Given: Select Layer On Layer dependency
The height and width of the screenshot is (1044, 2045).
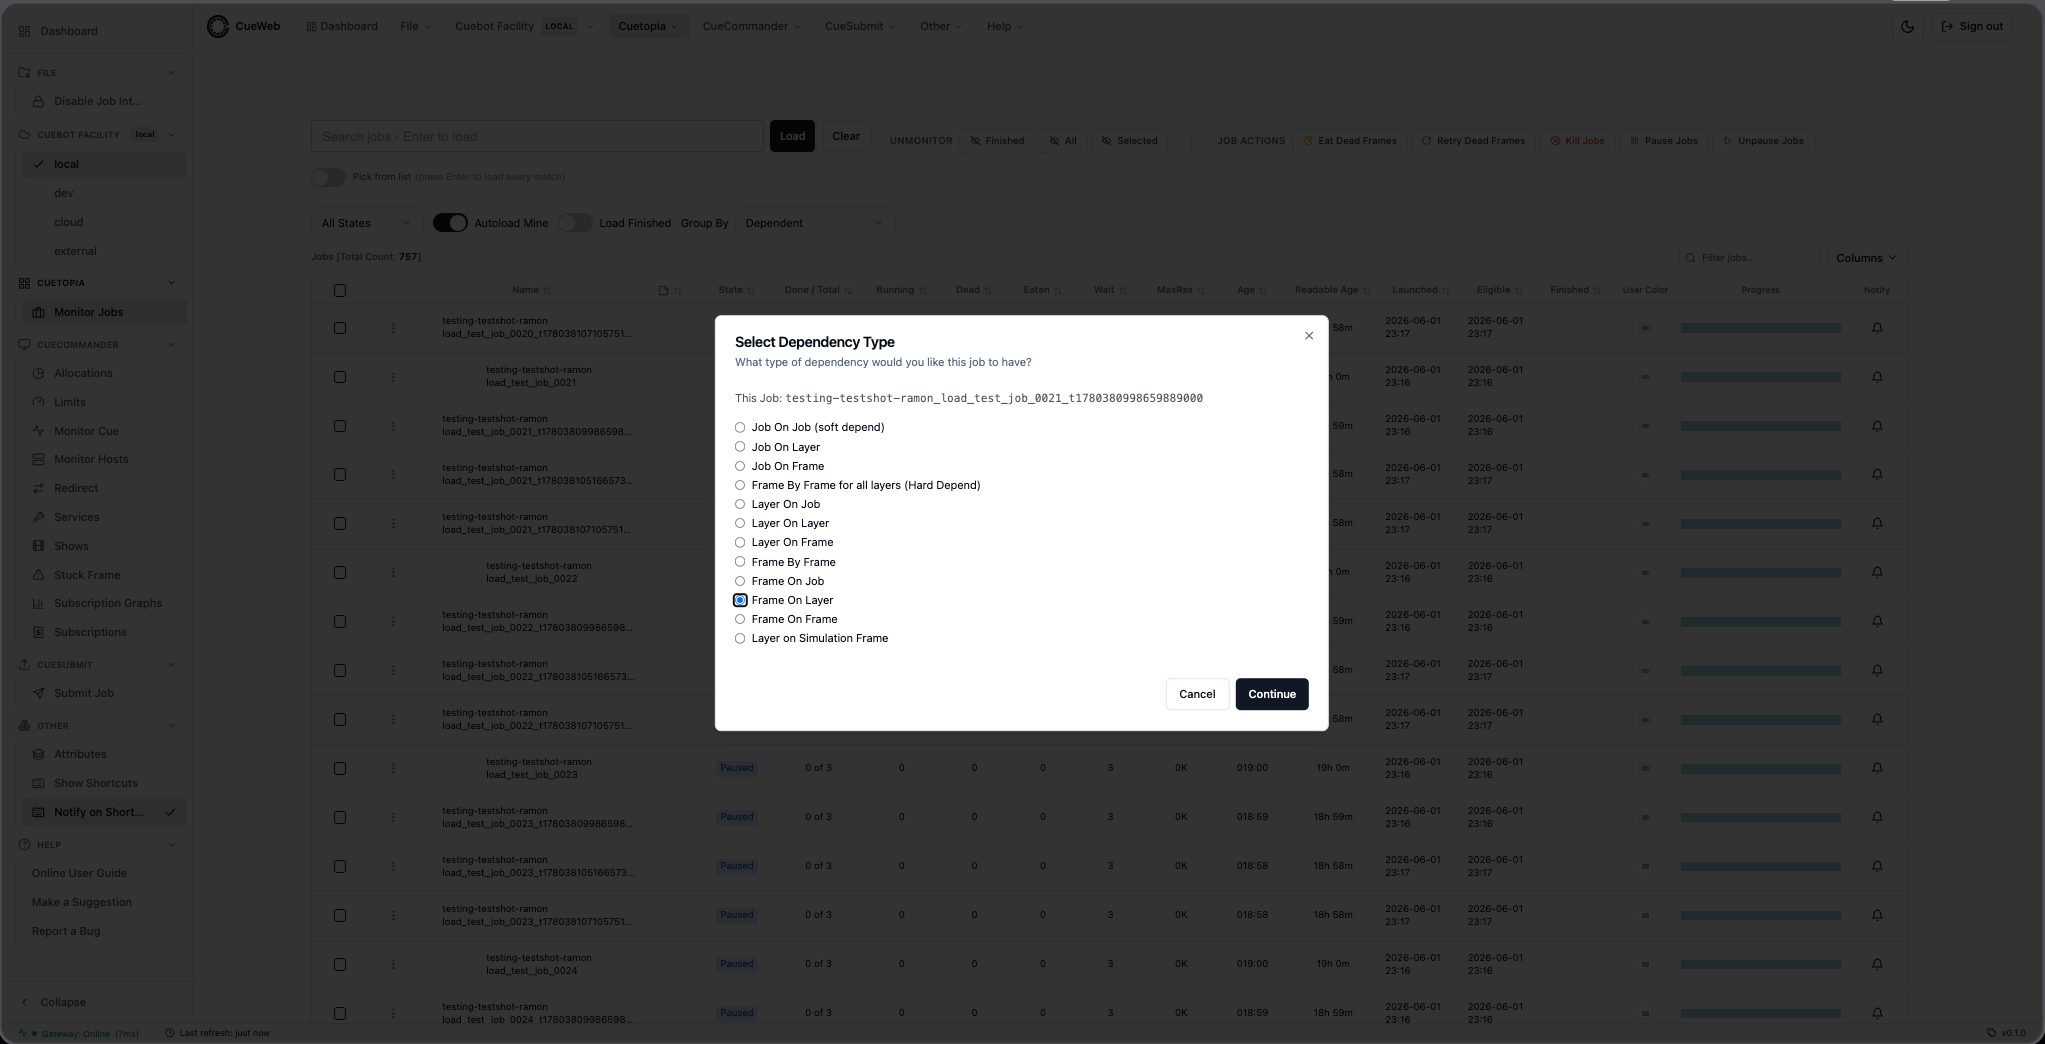Looking at the screenshot, I should click(x=740, y=523).
